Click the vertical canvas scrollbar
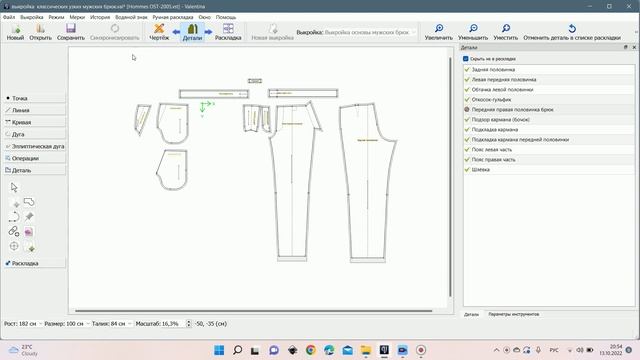Image resolution: width=640 pixels, height=360 pixels. tap(450, 177)
